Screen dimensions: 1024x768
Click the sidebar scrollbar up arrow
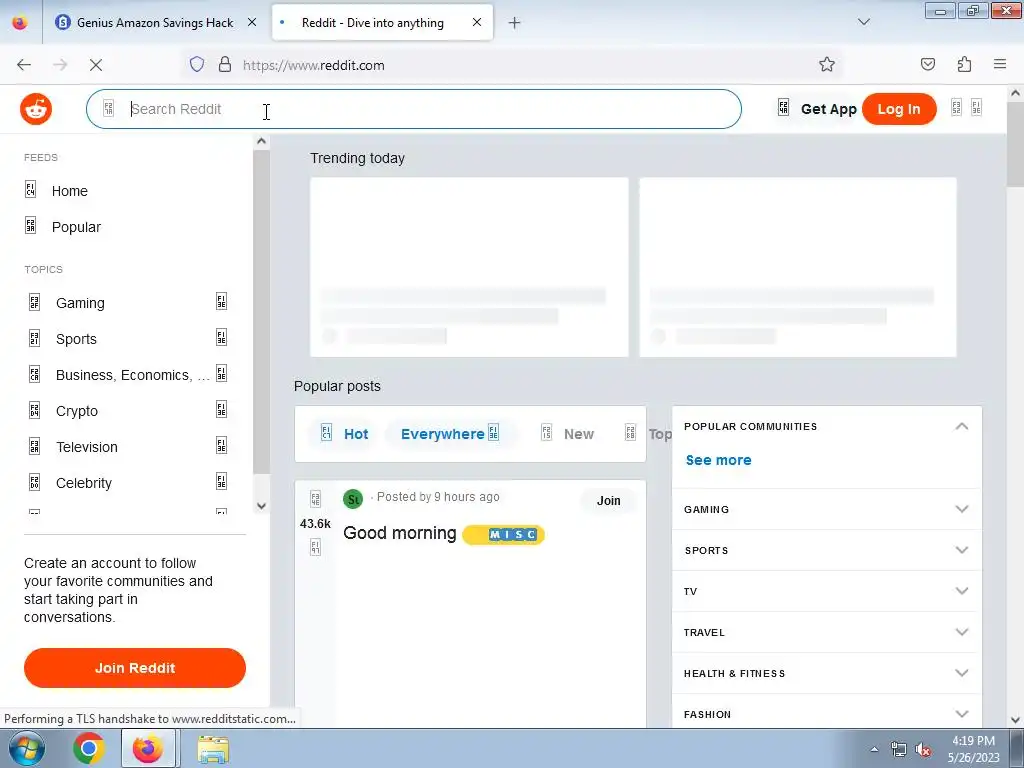pos(261,141)
